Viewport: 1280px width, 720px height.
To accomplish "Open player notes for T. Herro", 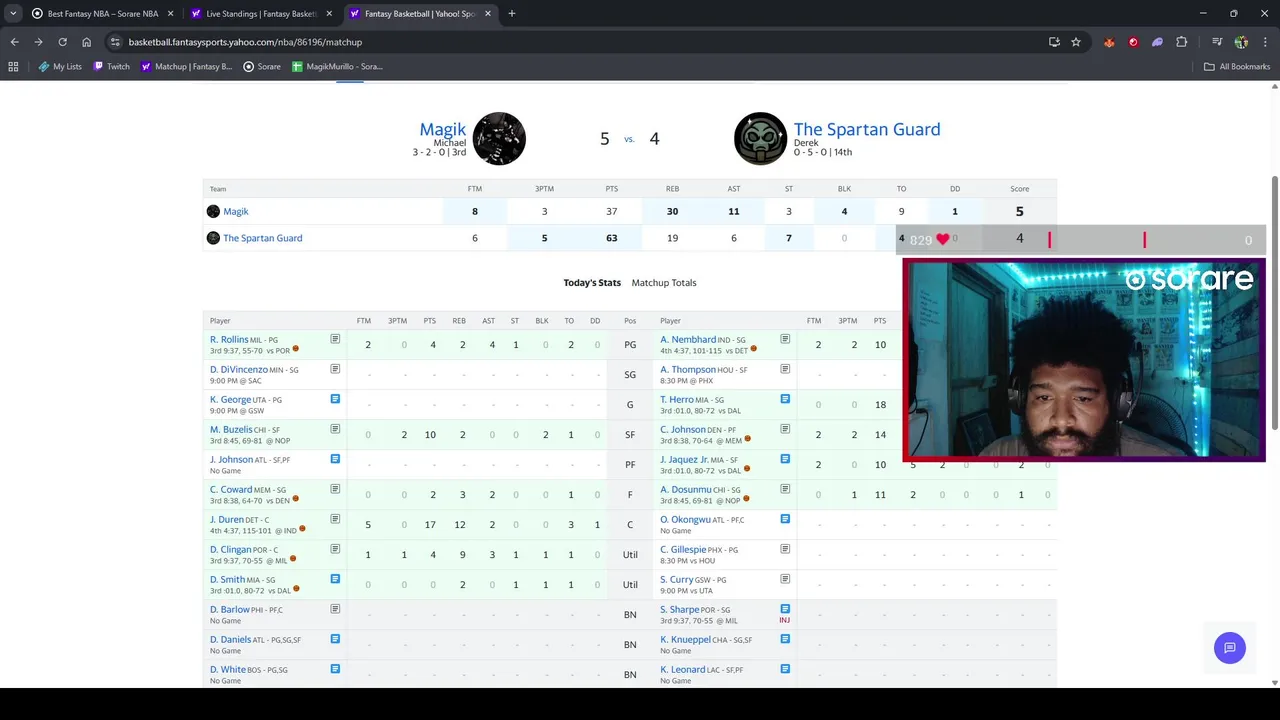I will [x=785, y=399].
